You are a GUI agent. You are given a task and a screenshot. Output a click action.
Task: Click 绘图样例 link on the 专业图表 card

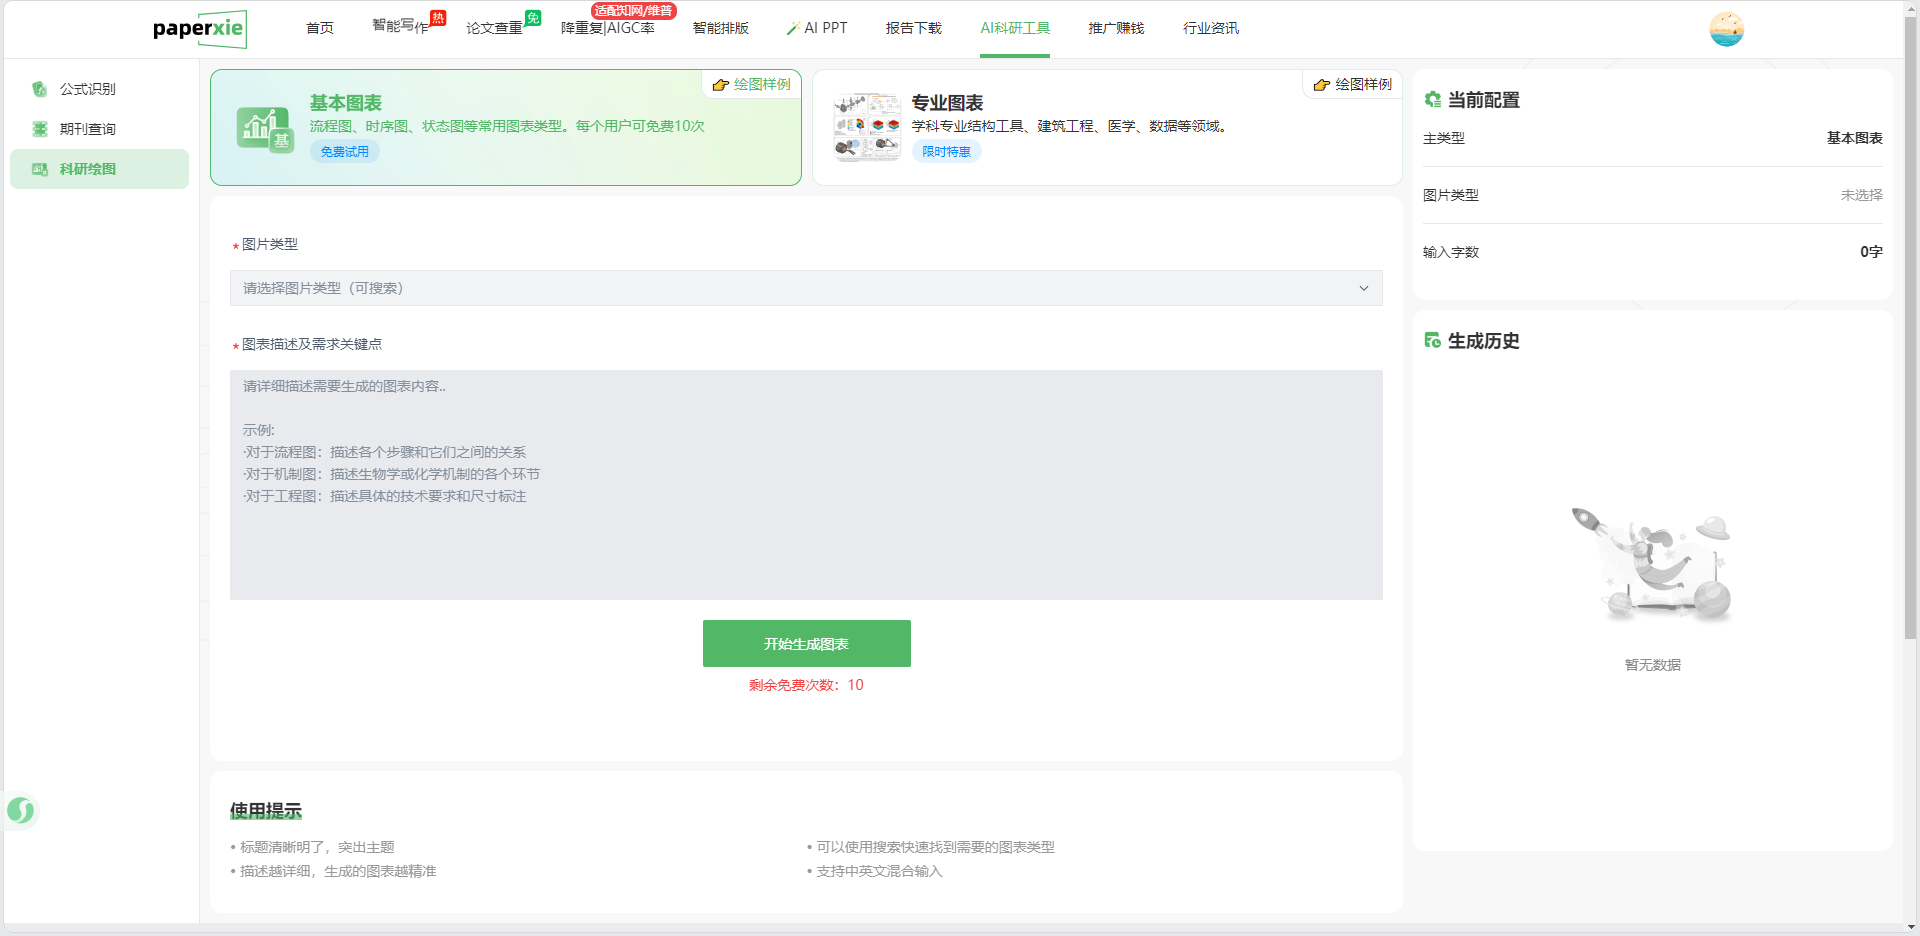click(1353, 85)
